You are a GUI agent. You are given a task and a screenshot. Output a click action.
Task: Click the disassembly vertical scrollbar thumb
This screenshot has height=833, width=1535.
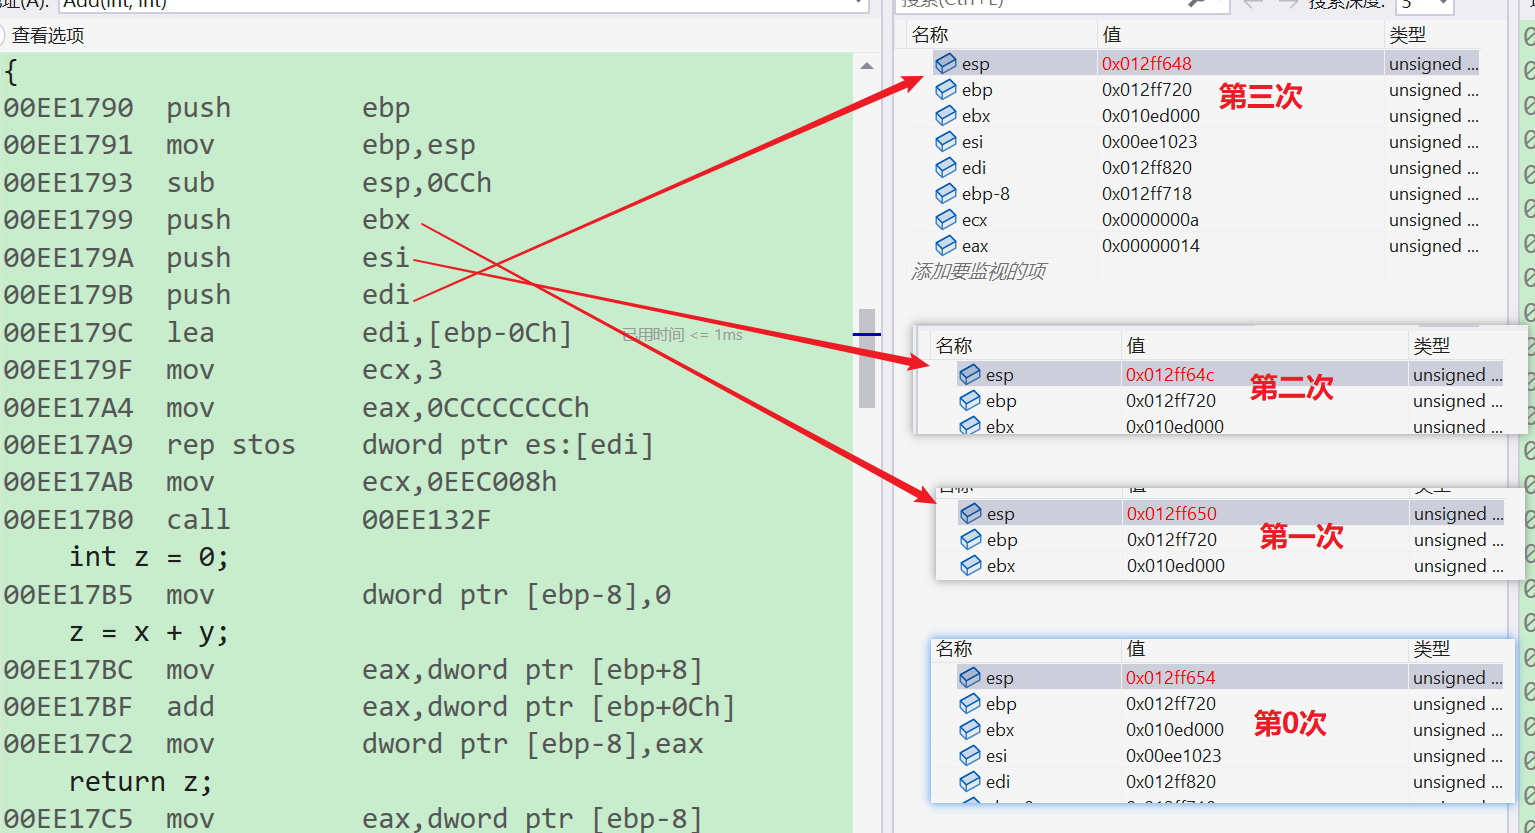tap(867, 358)
